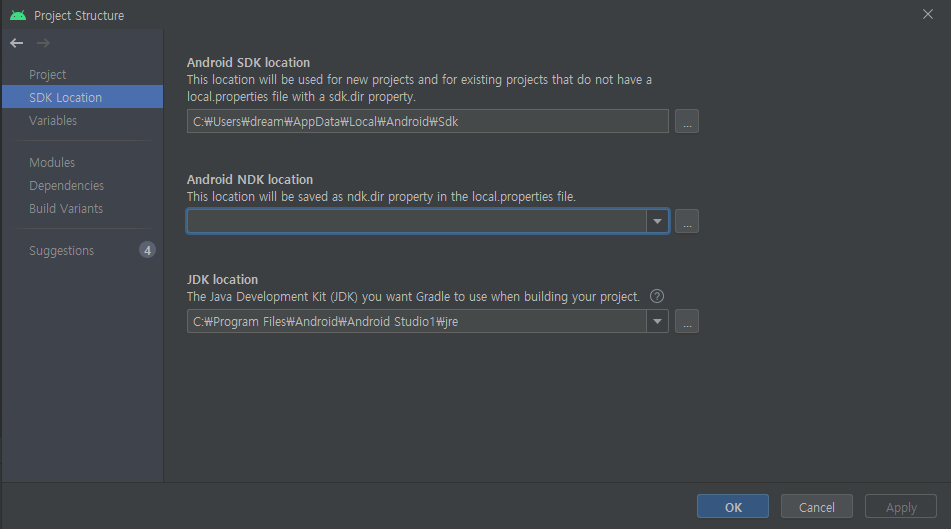Click the Apply button
Image resolution: width=951 pixels, height=529 pixels.
point(901,507)
